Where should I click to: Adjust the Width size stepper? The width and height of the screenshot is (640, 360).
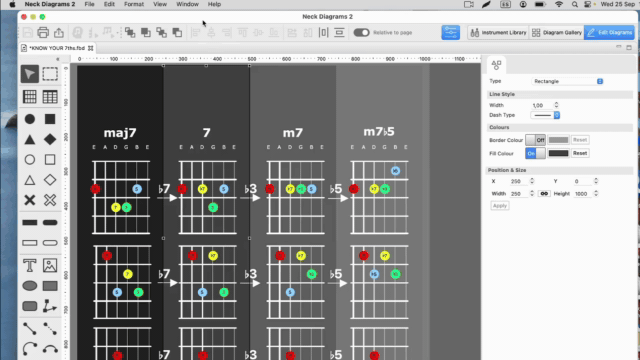pos(532,194)
